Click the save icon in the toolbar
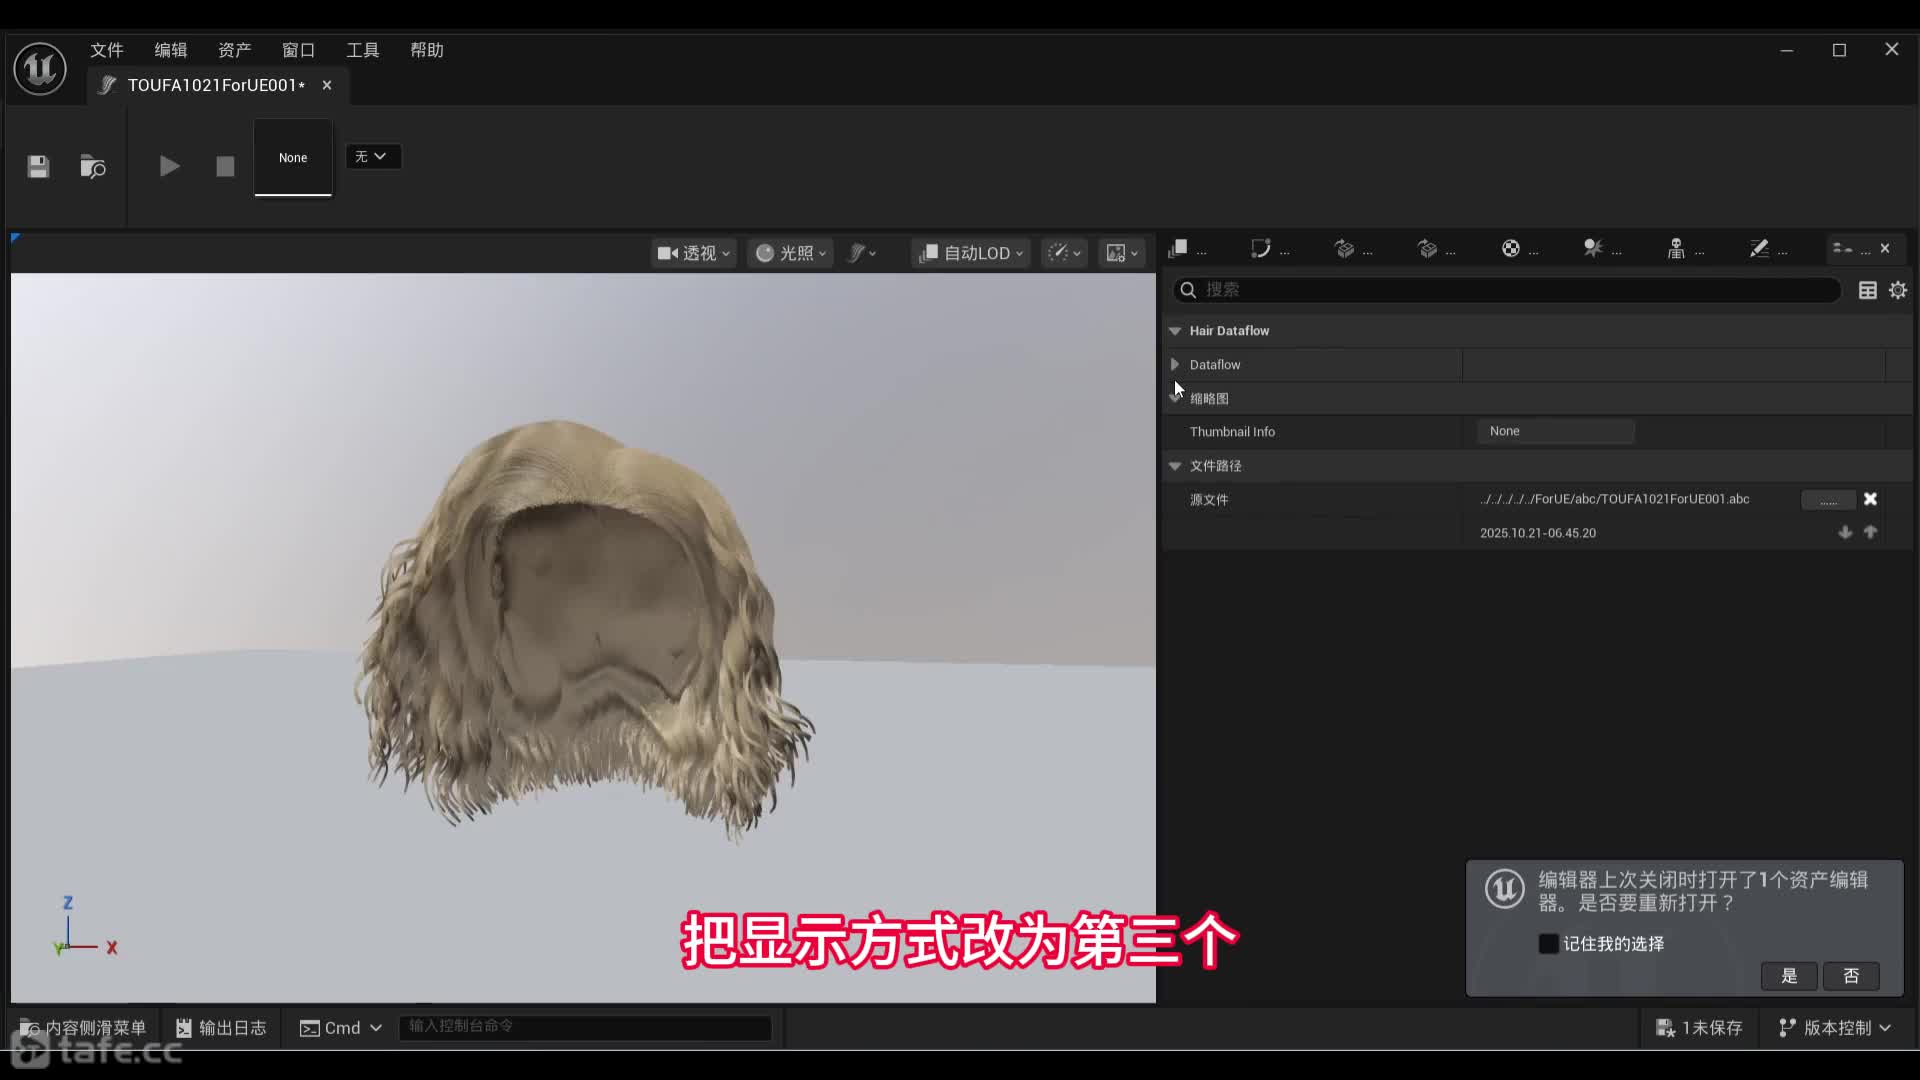The image size is (1920, 1080). (38, 167)
